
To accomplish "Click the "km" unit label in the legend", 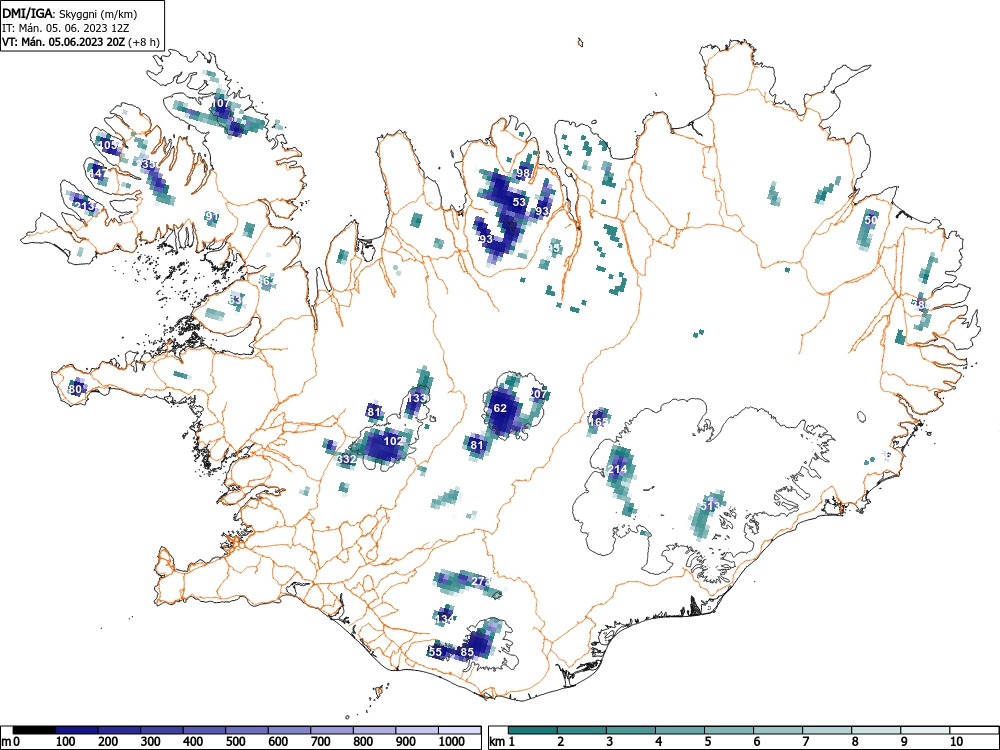I will [497, 742].
